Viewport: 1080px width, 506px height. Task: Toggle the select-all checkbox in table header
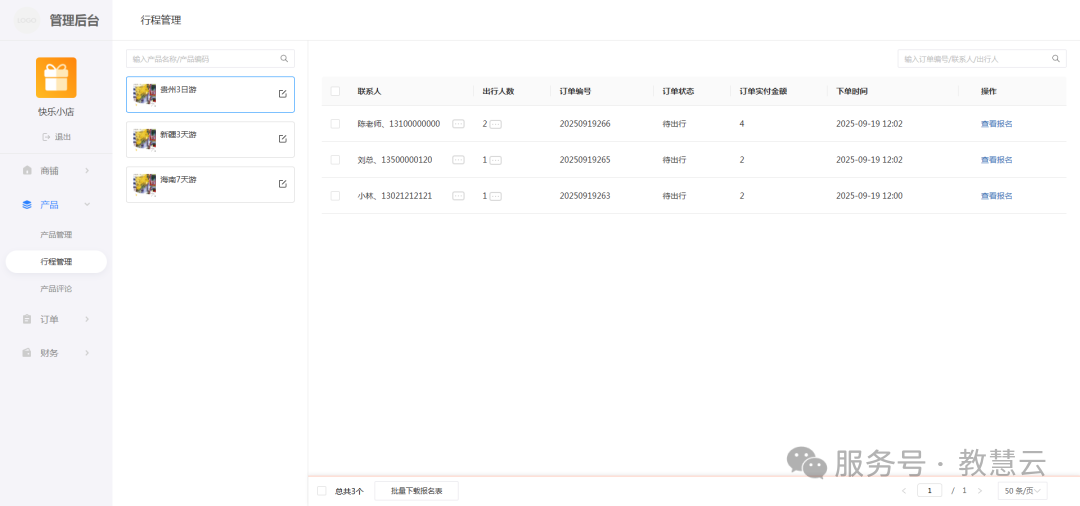point(335,91)
